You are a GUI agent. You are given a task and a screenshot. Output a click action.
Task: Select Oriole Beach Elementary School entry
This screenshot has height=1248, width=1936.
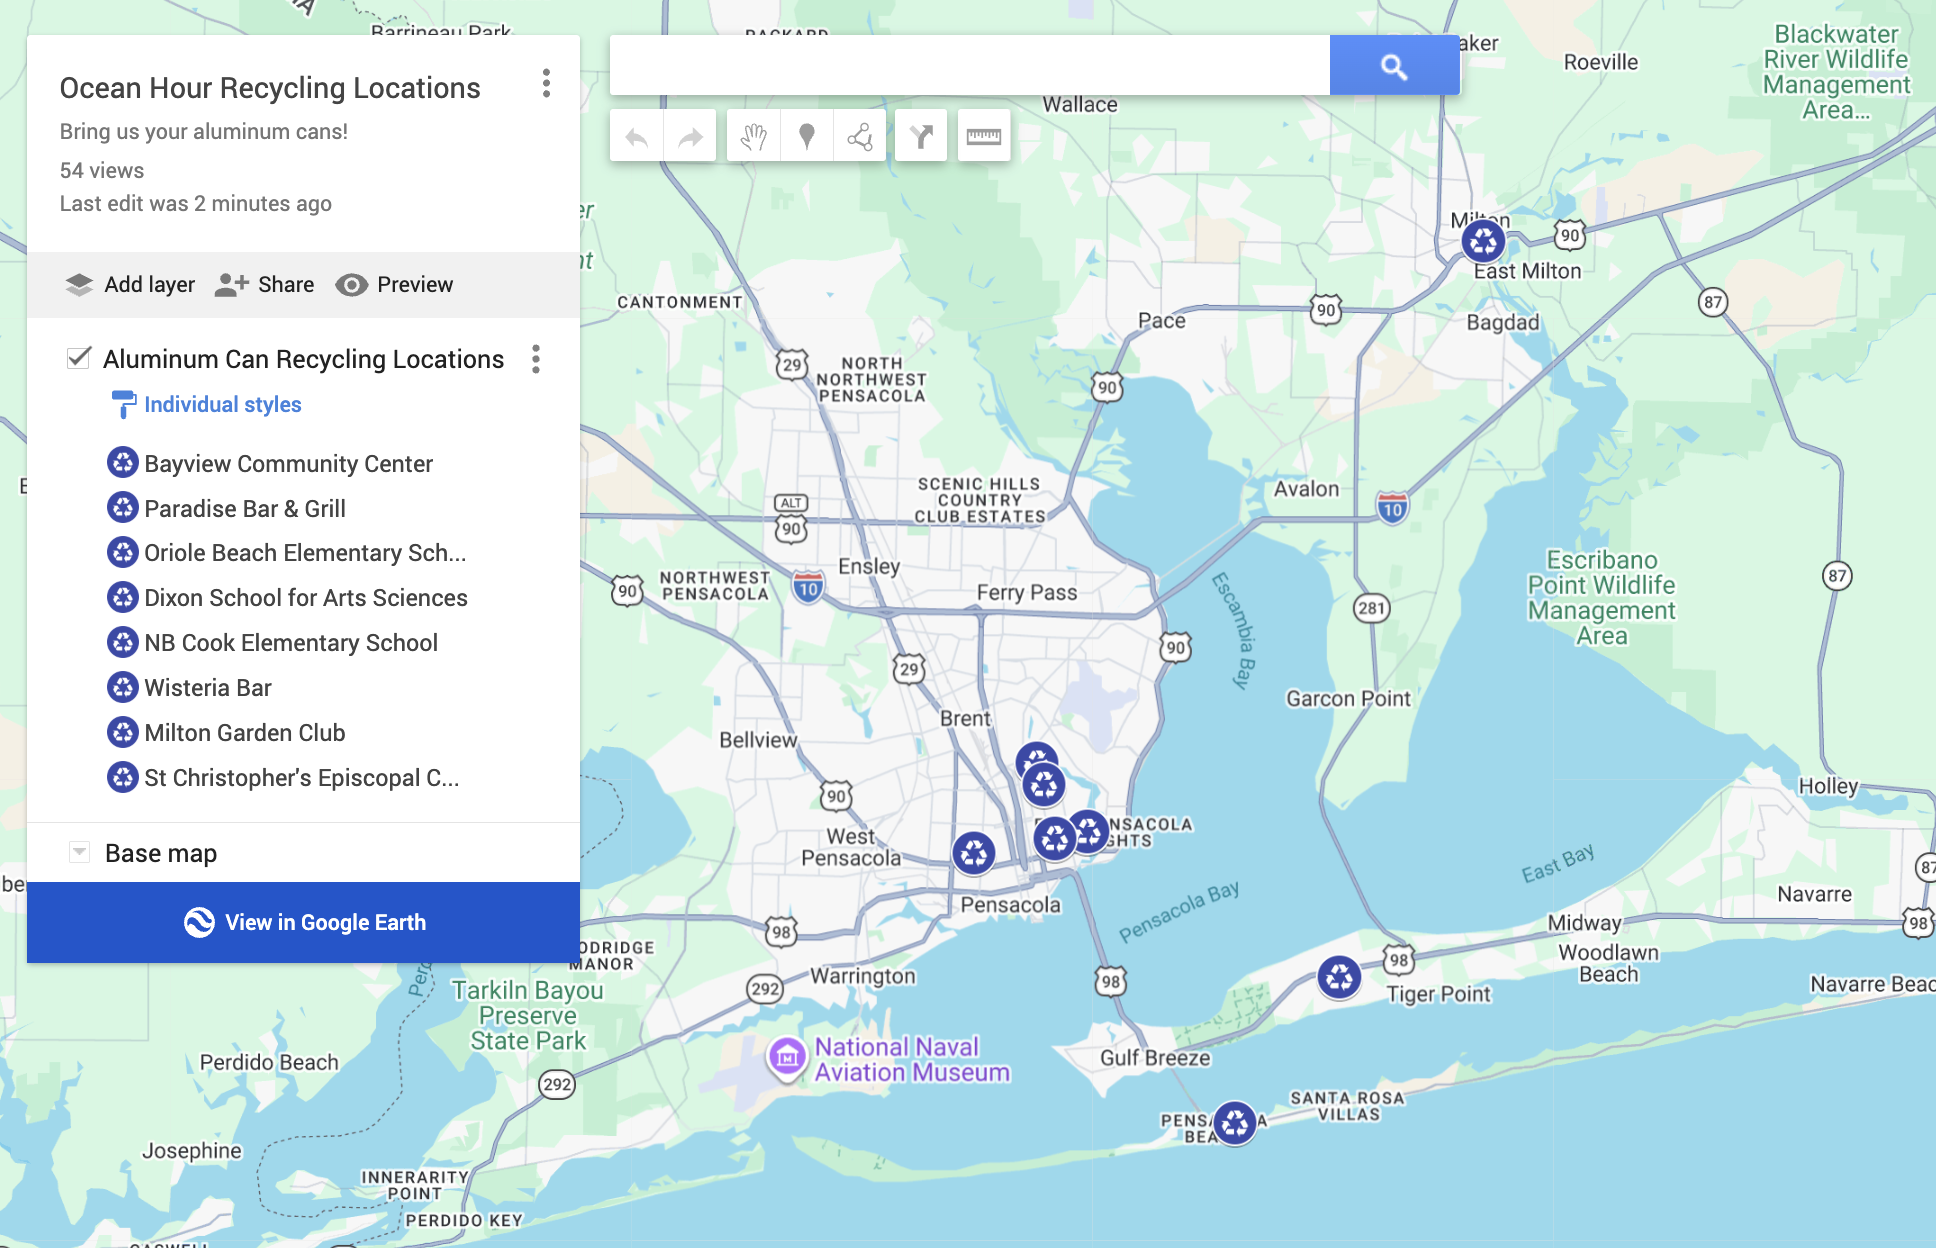(x=305, y=553)
